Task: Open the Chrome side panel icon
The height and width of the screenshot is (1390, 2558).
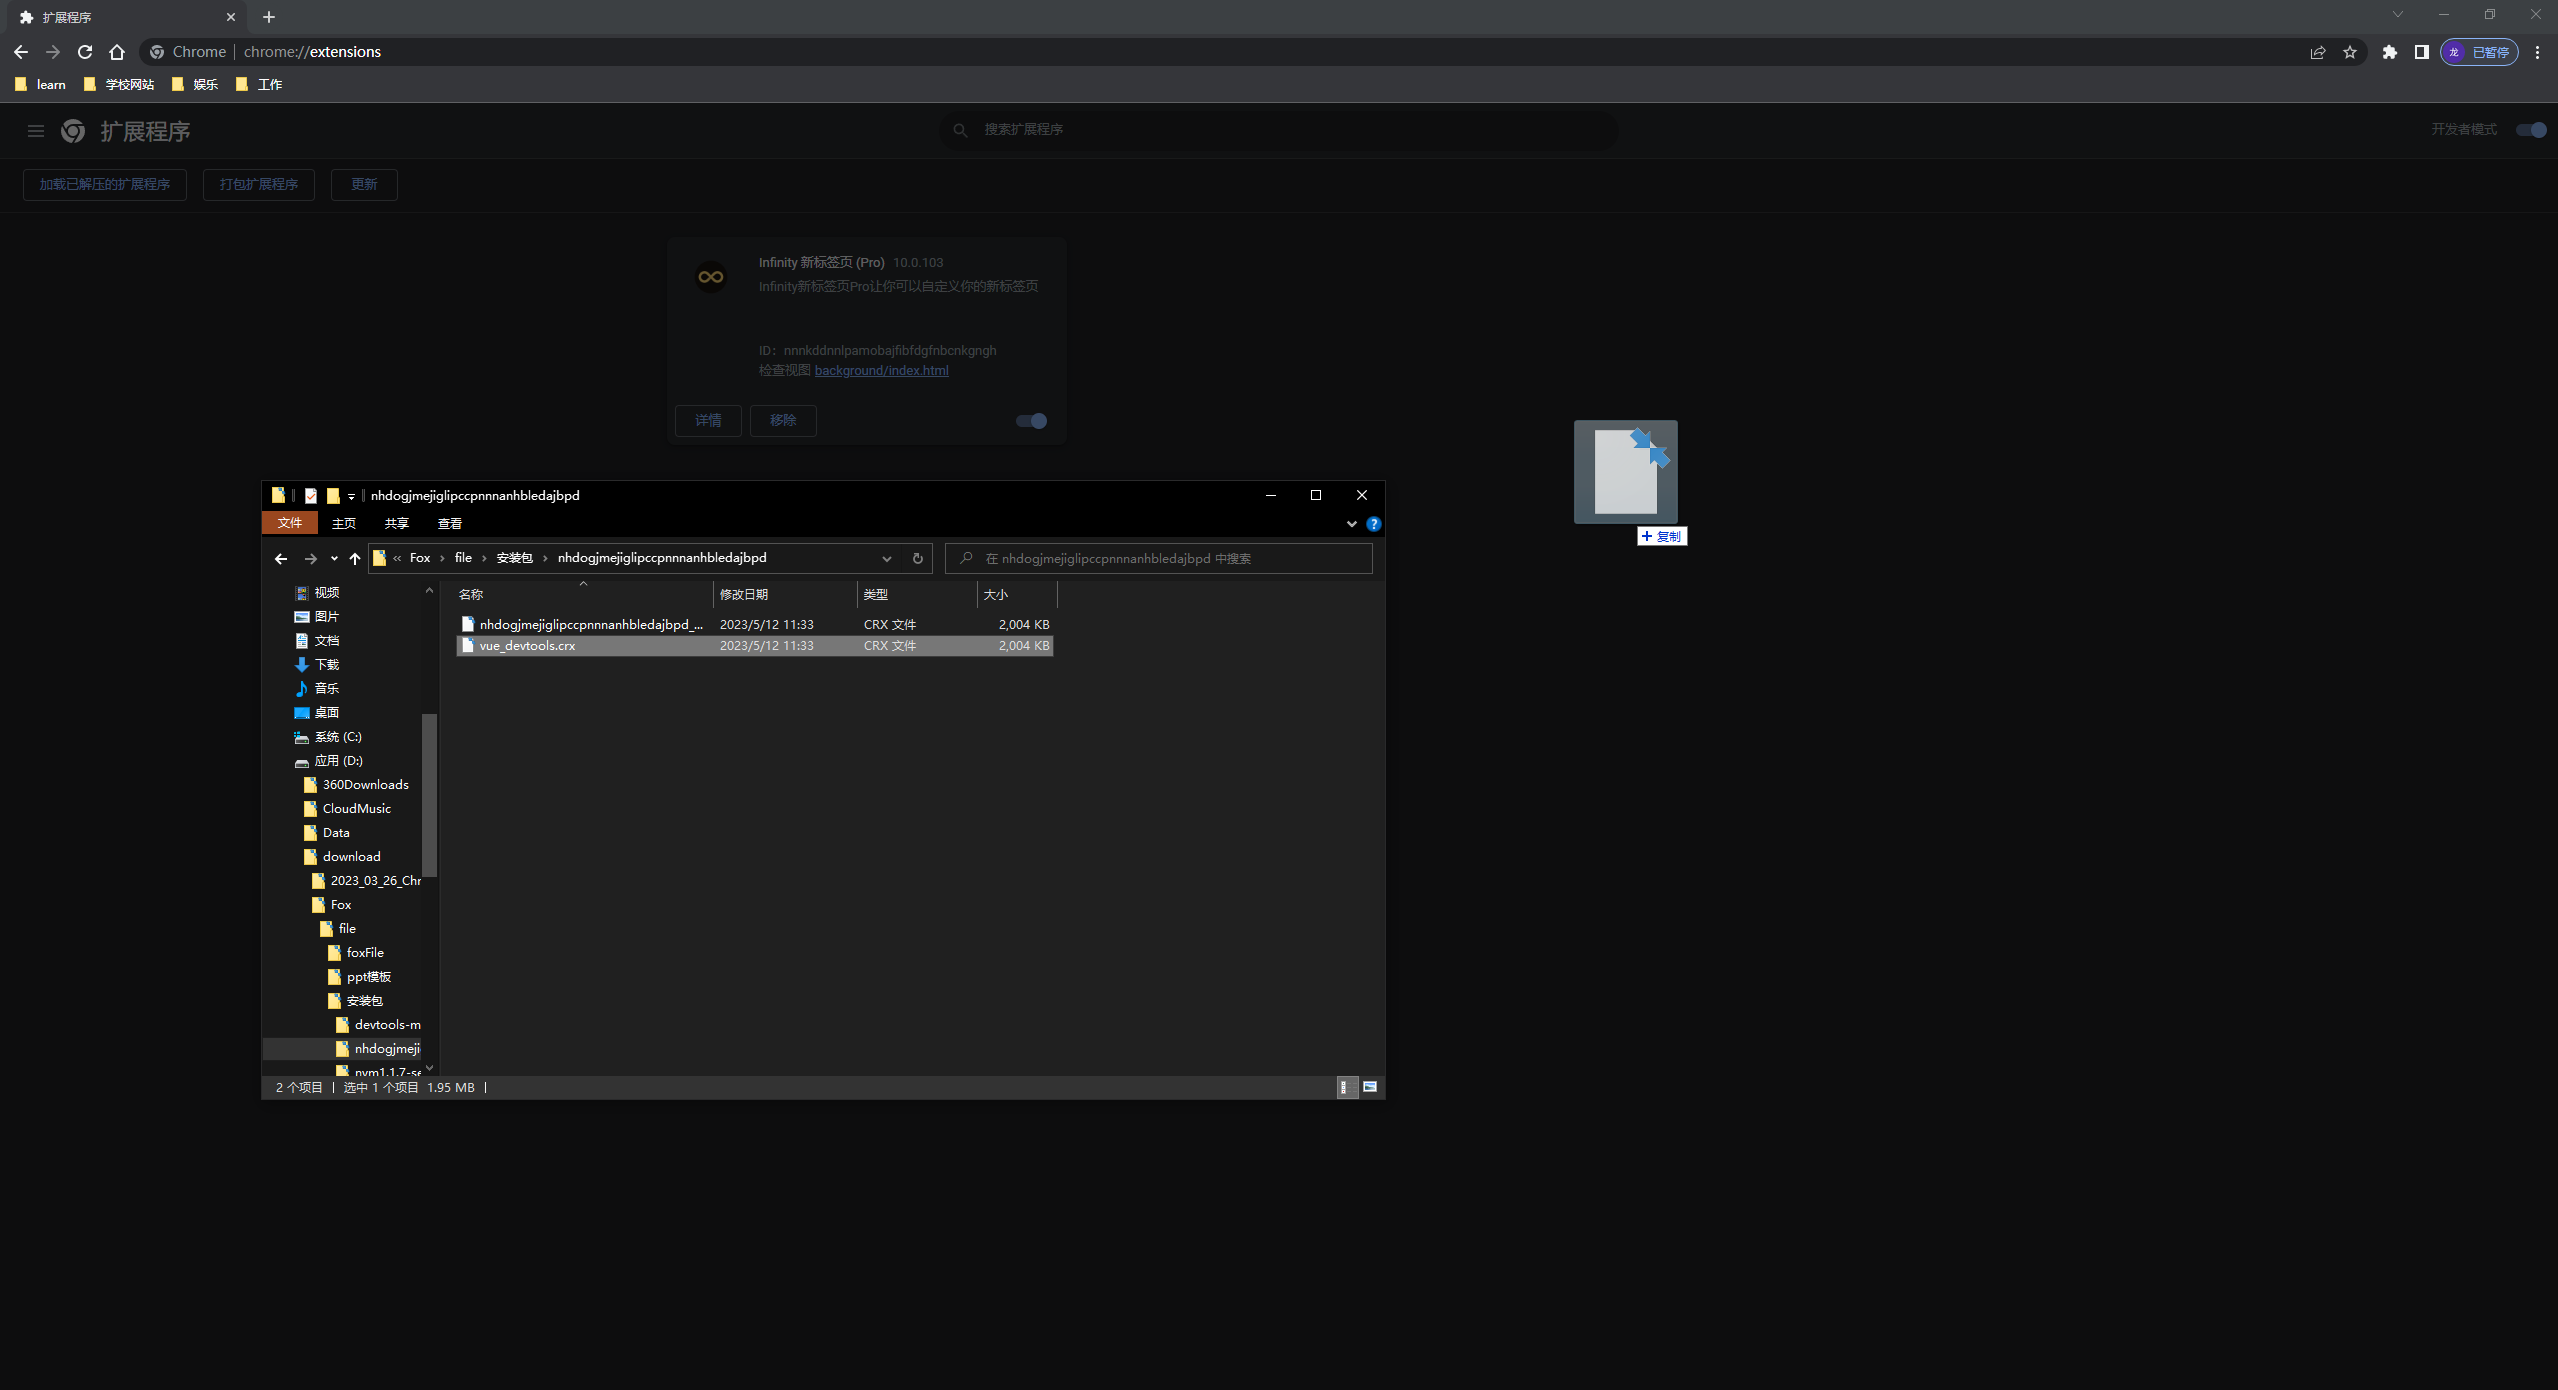Action: click(2421, 52)
